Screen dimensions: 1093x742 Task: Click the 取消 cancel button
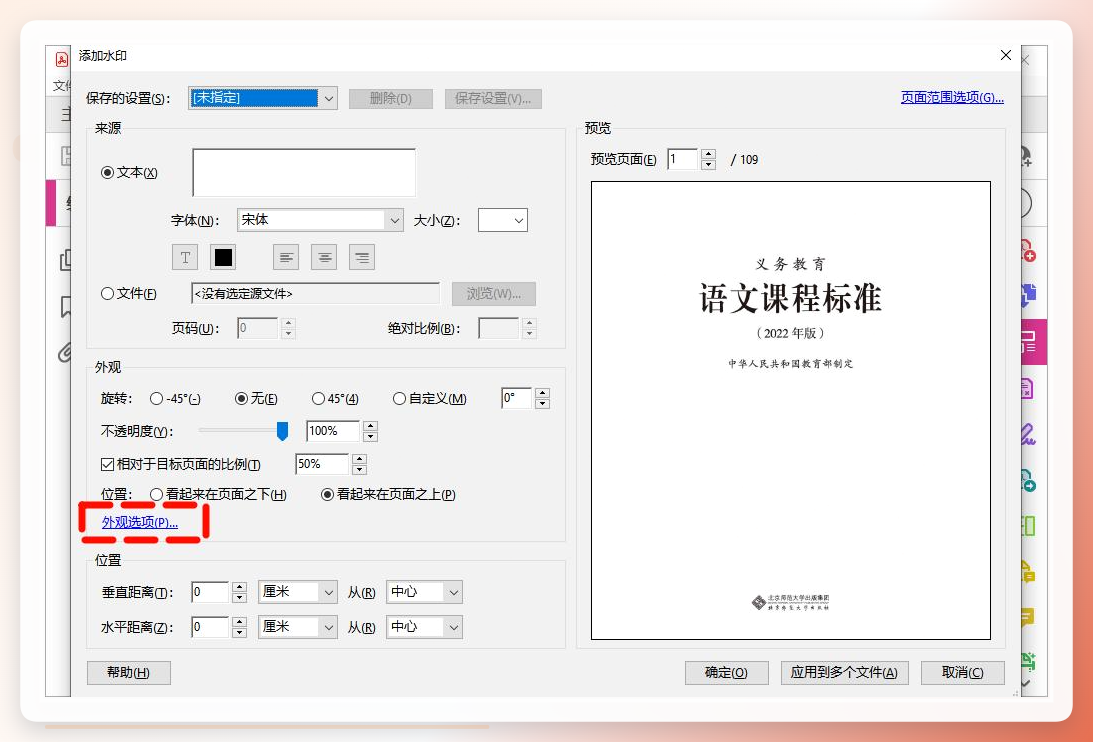(963, 672)
